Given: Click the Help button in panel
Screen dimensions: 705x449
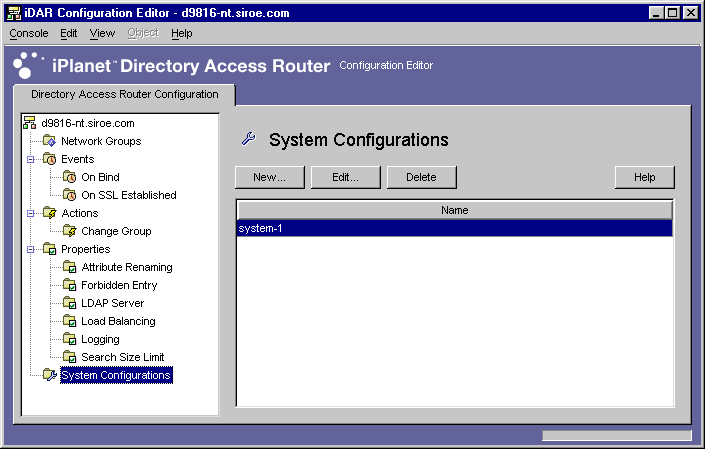Looking at the screenshot, I should coord(644,177).
